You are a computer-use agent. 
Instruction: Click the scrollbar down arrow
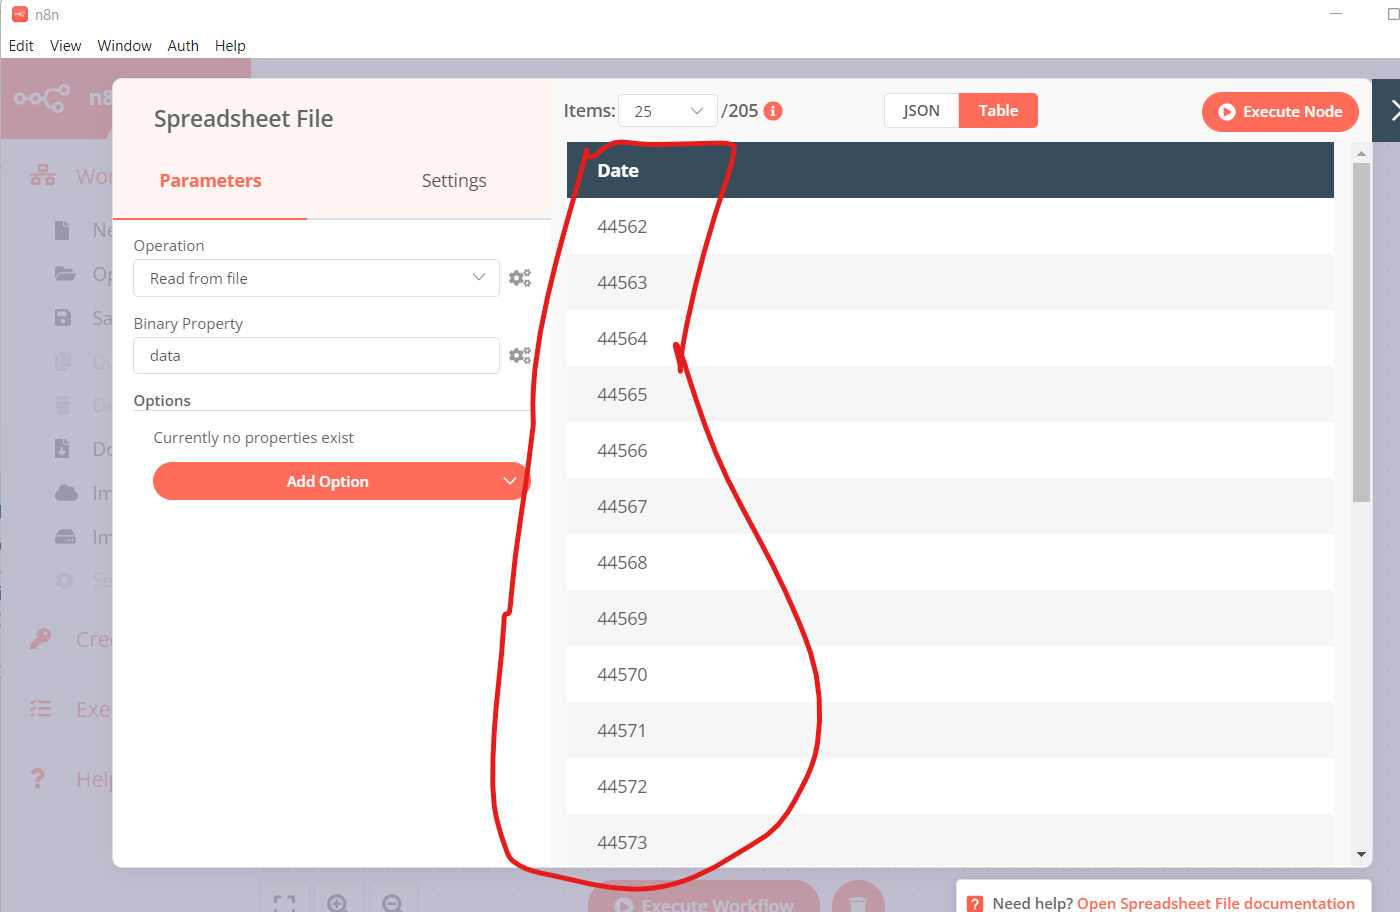1361,855
